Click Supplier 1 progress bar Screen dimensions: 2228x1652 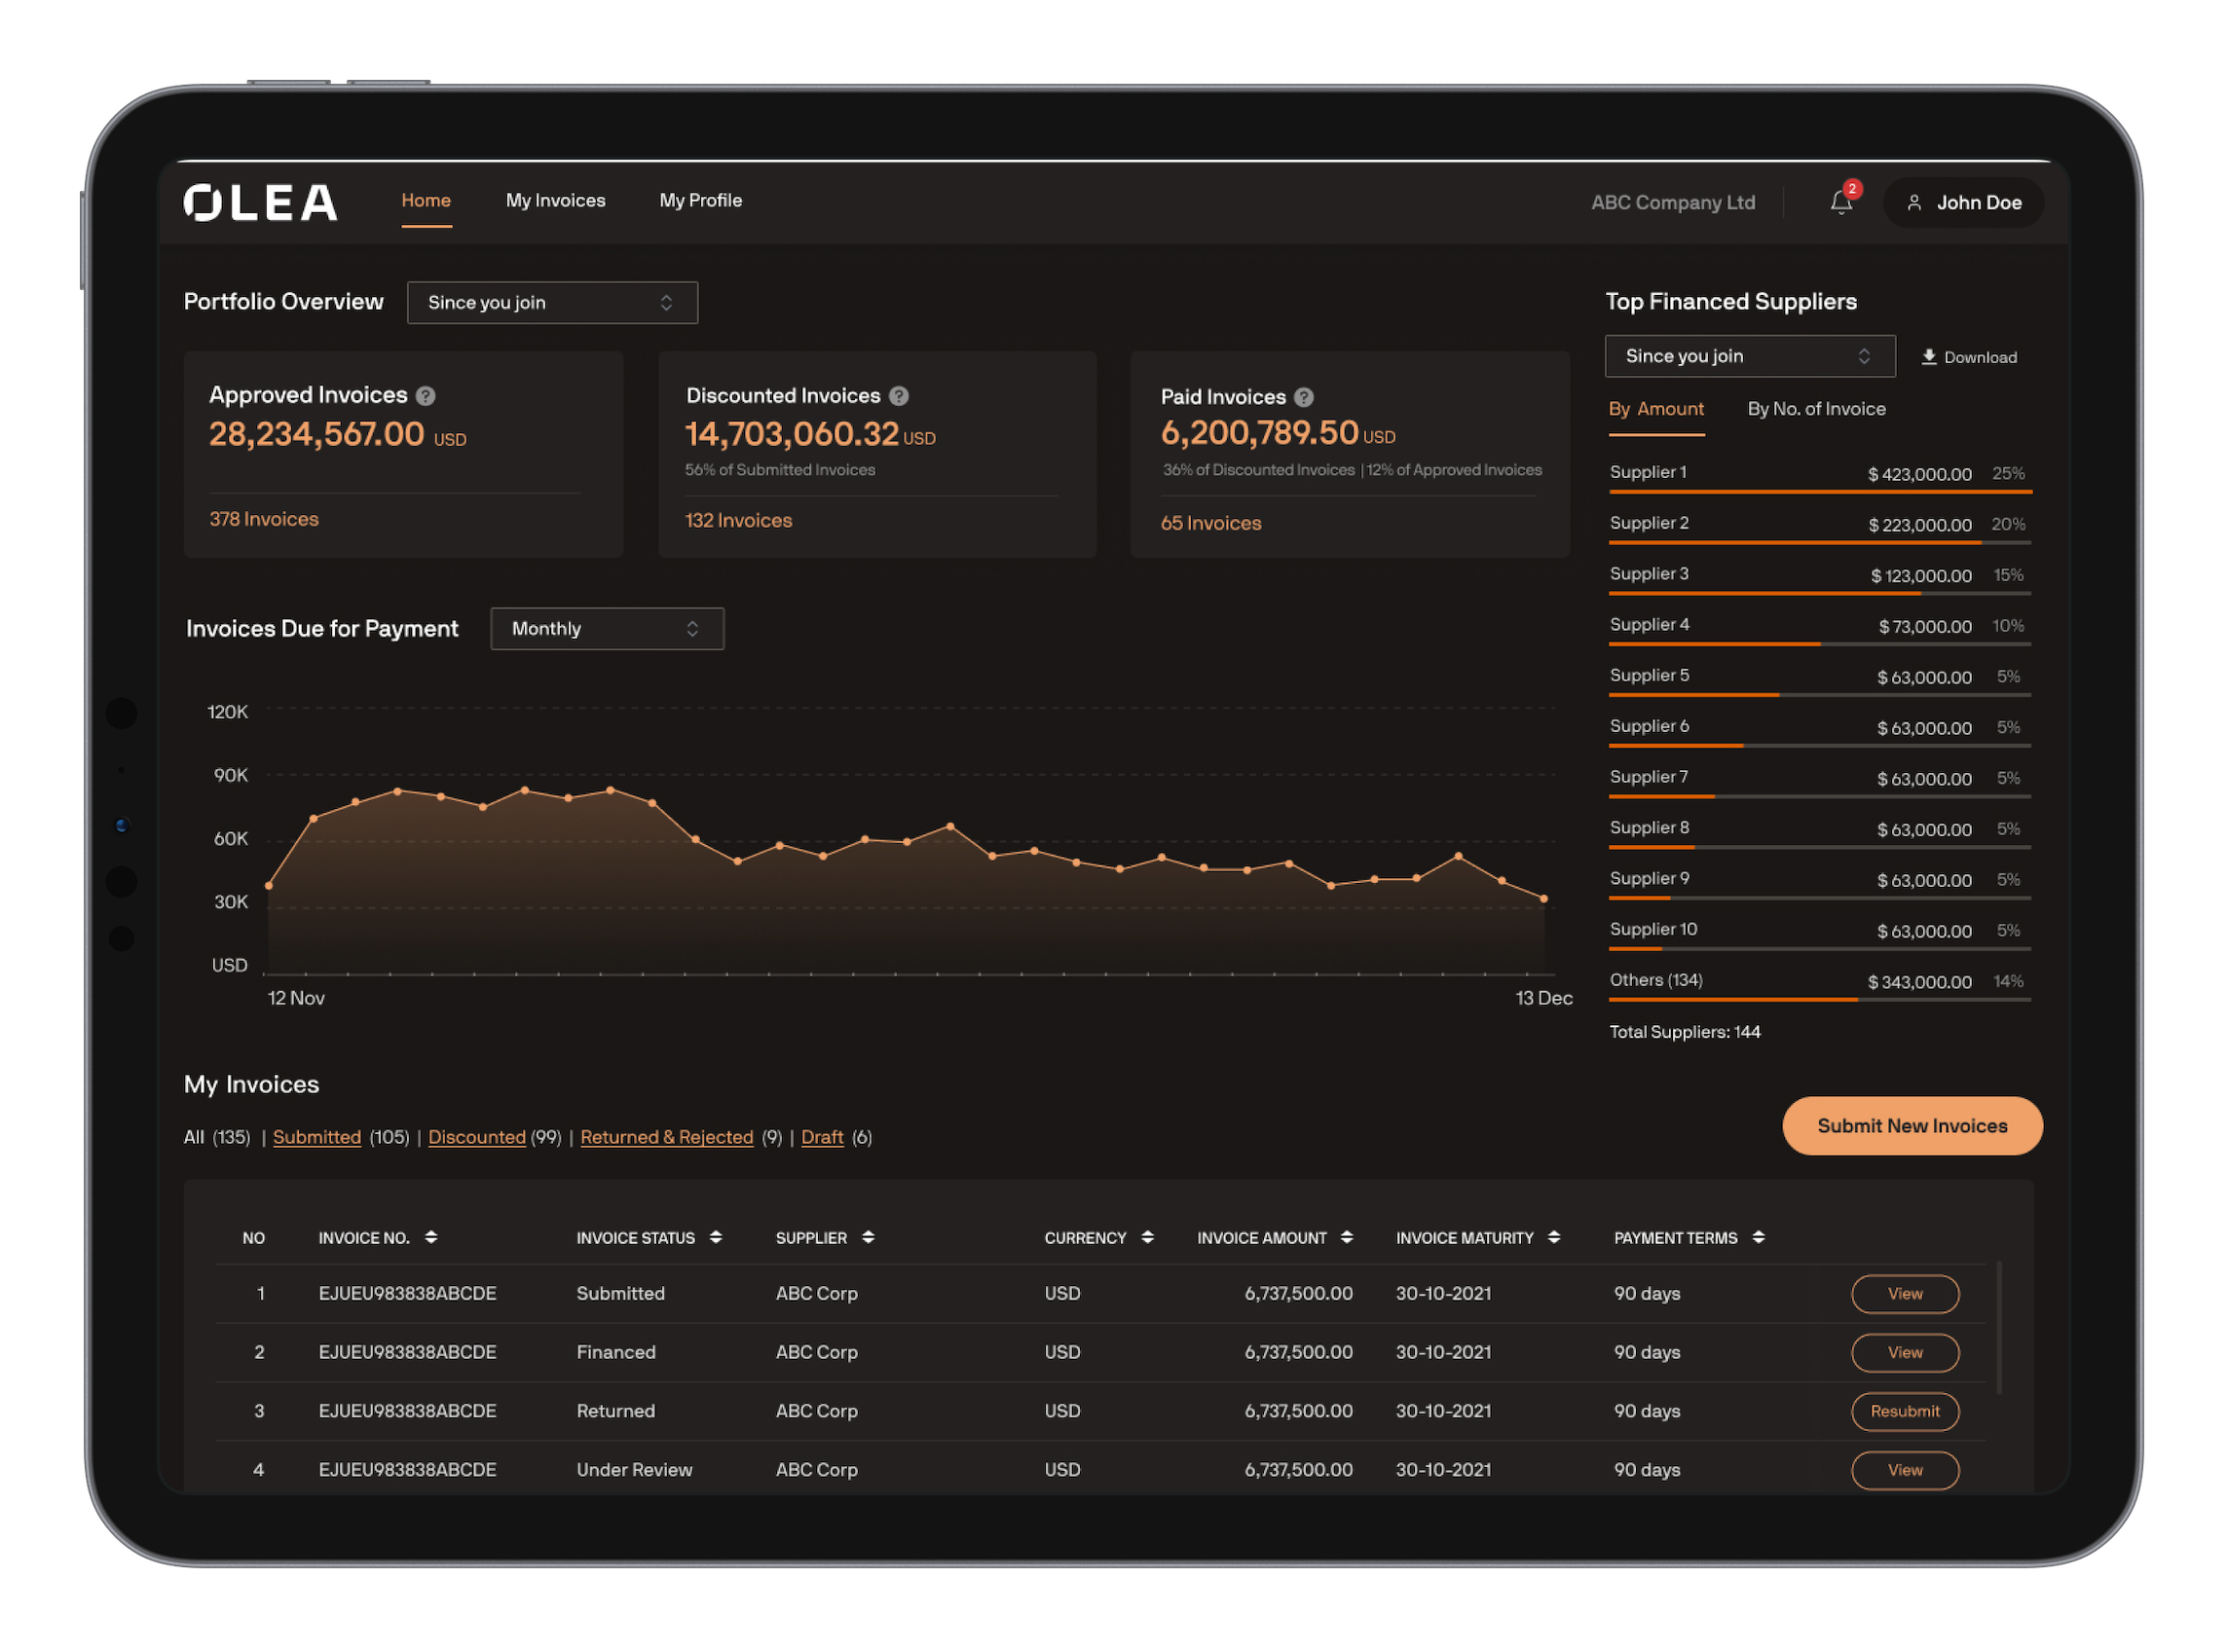point(1819,491)
